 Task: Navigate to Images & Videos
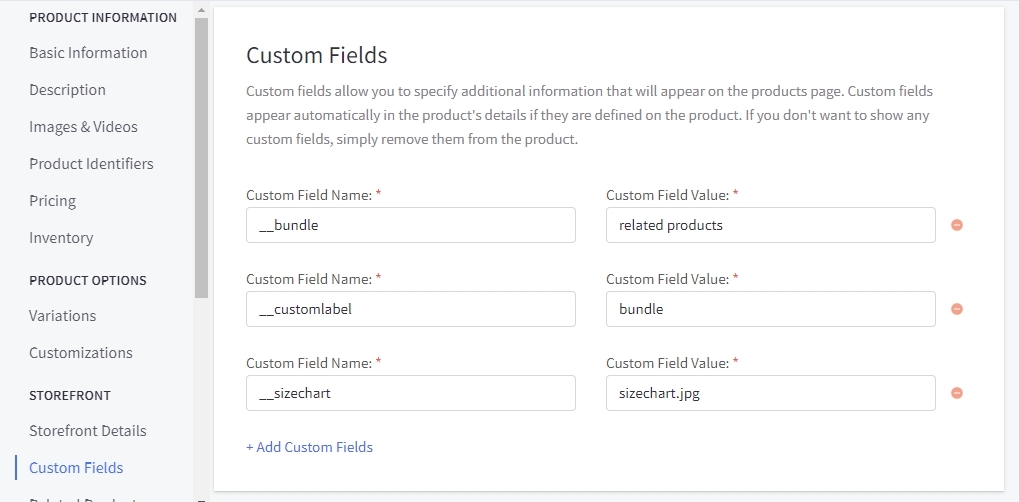tap(83, 127)
